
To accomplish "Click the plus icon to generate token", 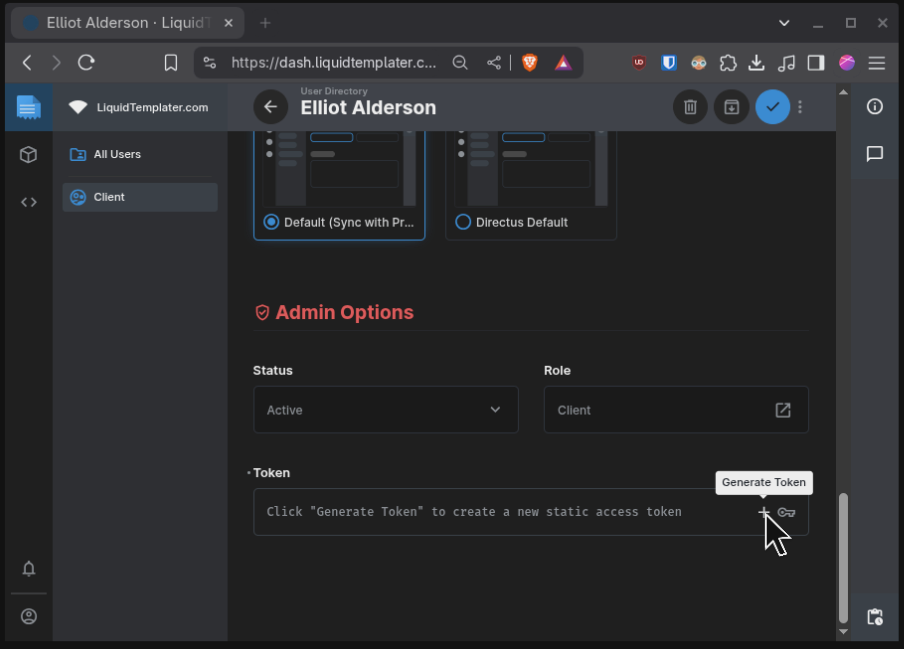I will pyautogui.click(x=763, y=512).
